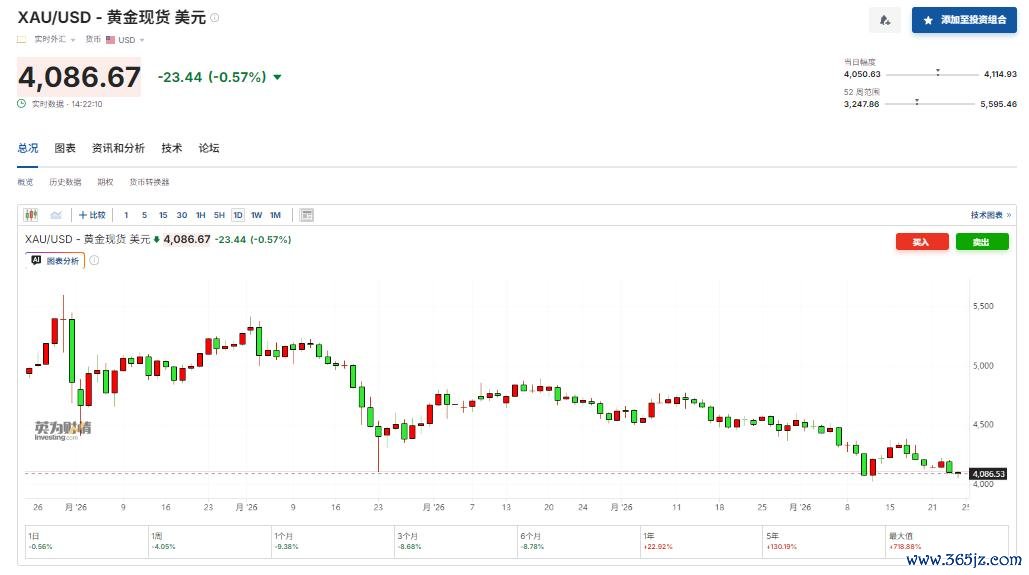Click the plus 比较 compare icon
Screen dimensions: 1029x575
92,215
